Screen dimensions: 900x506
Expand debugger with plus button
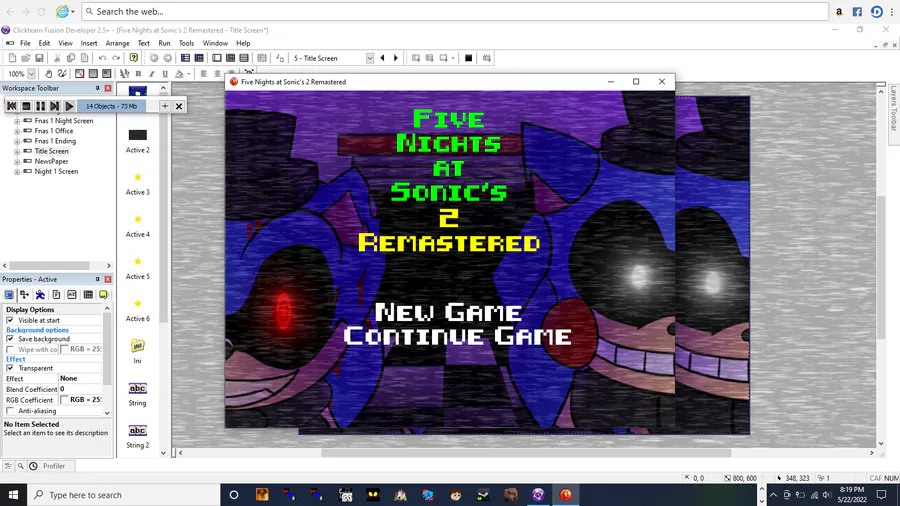[x=165, y=106]
